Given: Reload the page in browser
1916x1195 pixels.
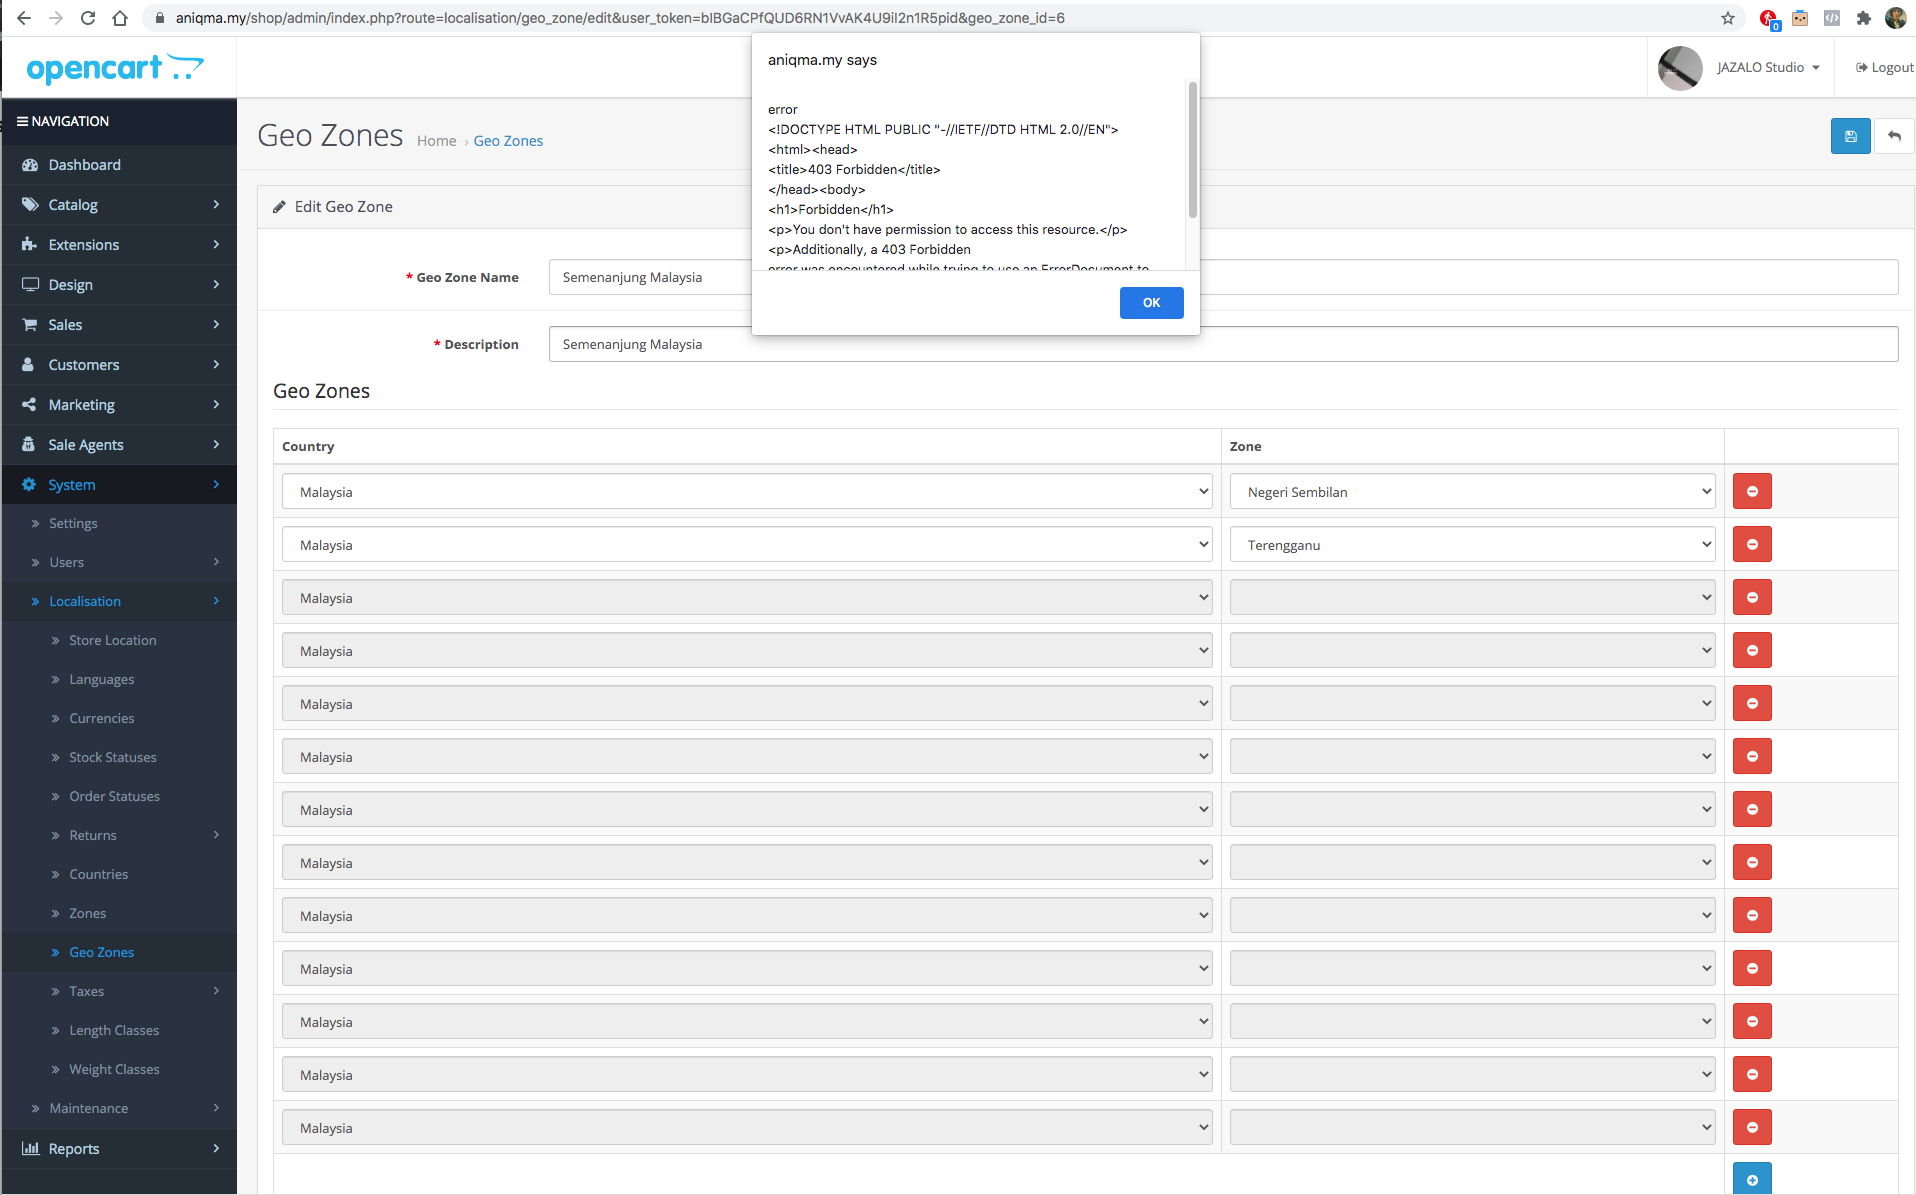Looking at the screenshot, I should tap(88, 18).
